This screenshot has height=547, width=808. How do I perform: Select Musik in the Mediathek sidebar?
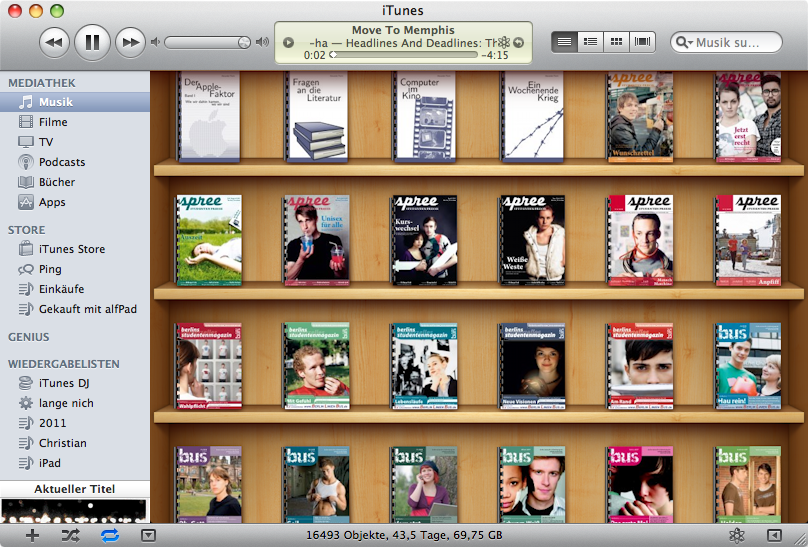(x=75, y=102)
